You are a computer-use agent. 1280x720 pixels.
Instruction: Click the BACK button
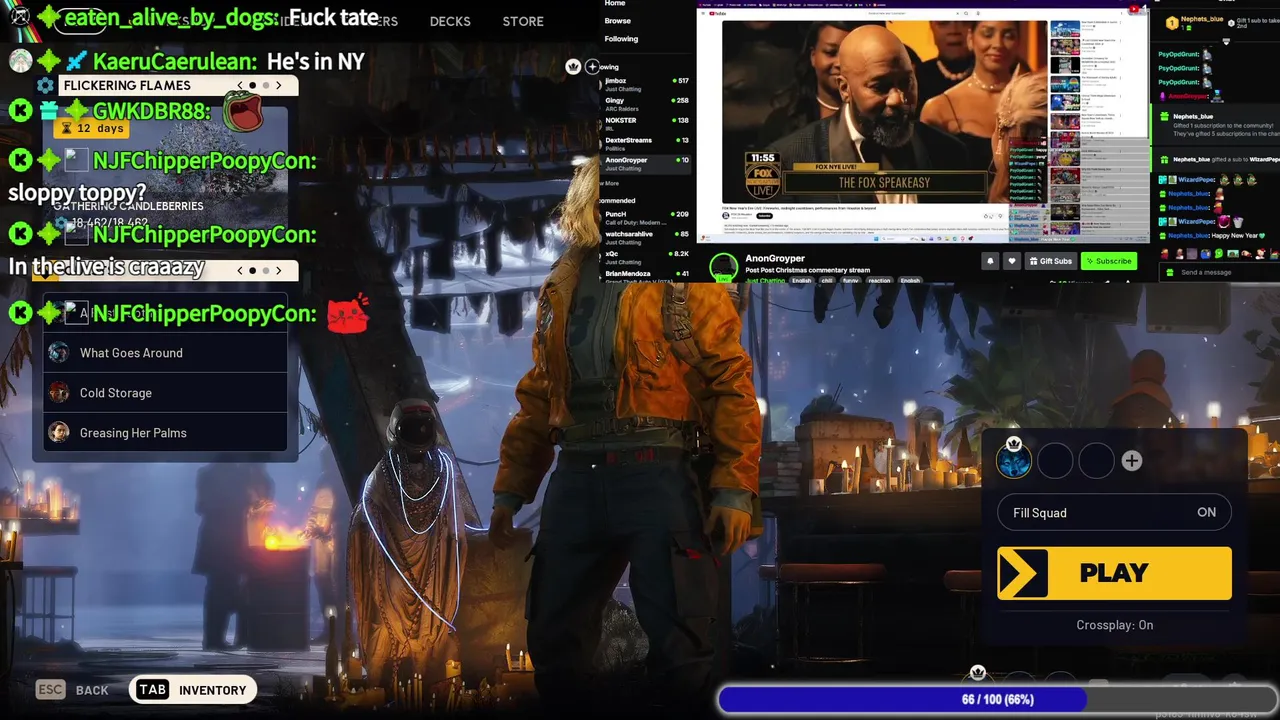[73, 690]
